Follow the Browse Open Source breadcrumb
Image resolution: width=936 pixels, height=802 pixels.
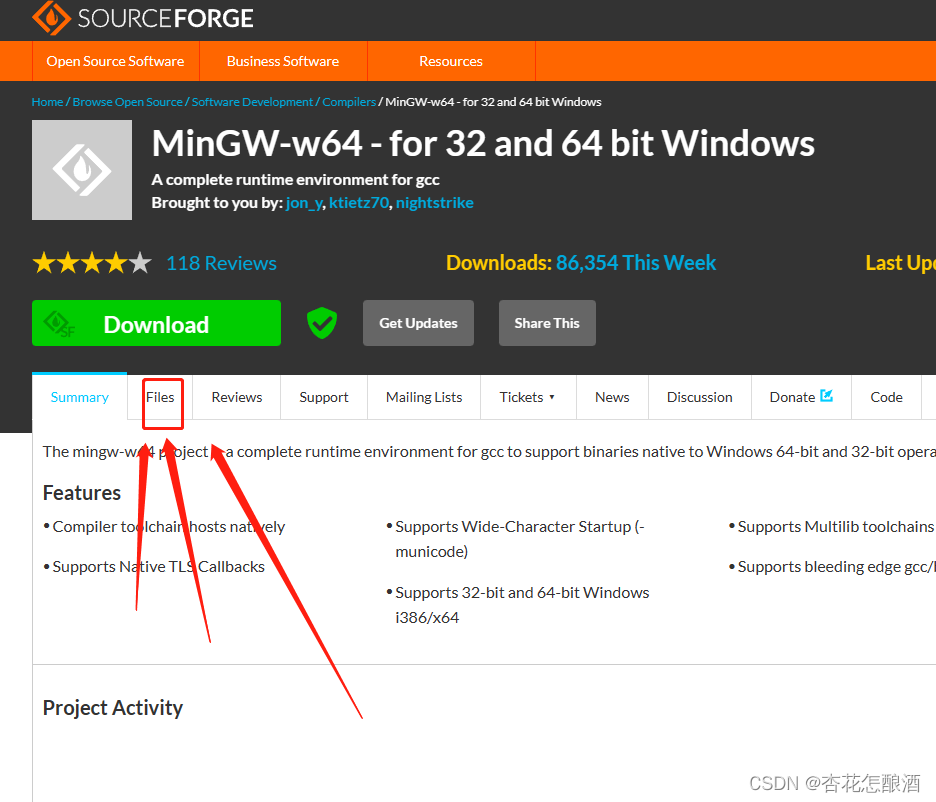127,102
